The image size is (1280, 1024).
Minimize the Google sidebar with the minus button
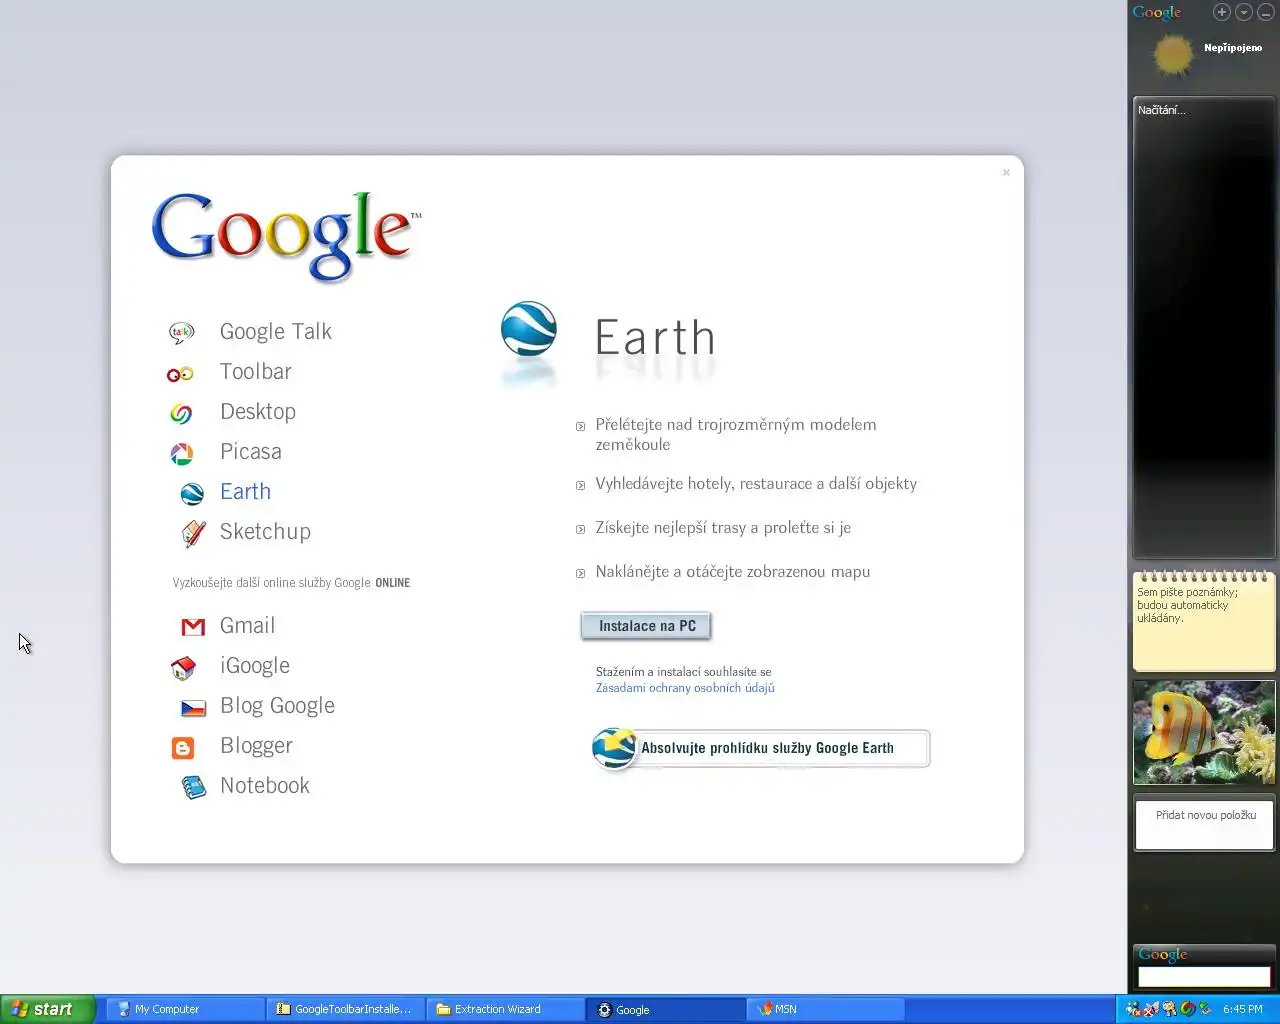point(1264,12)
